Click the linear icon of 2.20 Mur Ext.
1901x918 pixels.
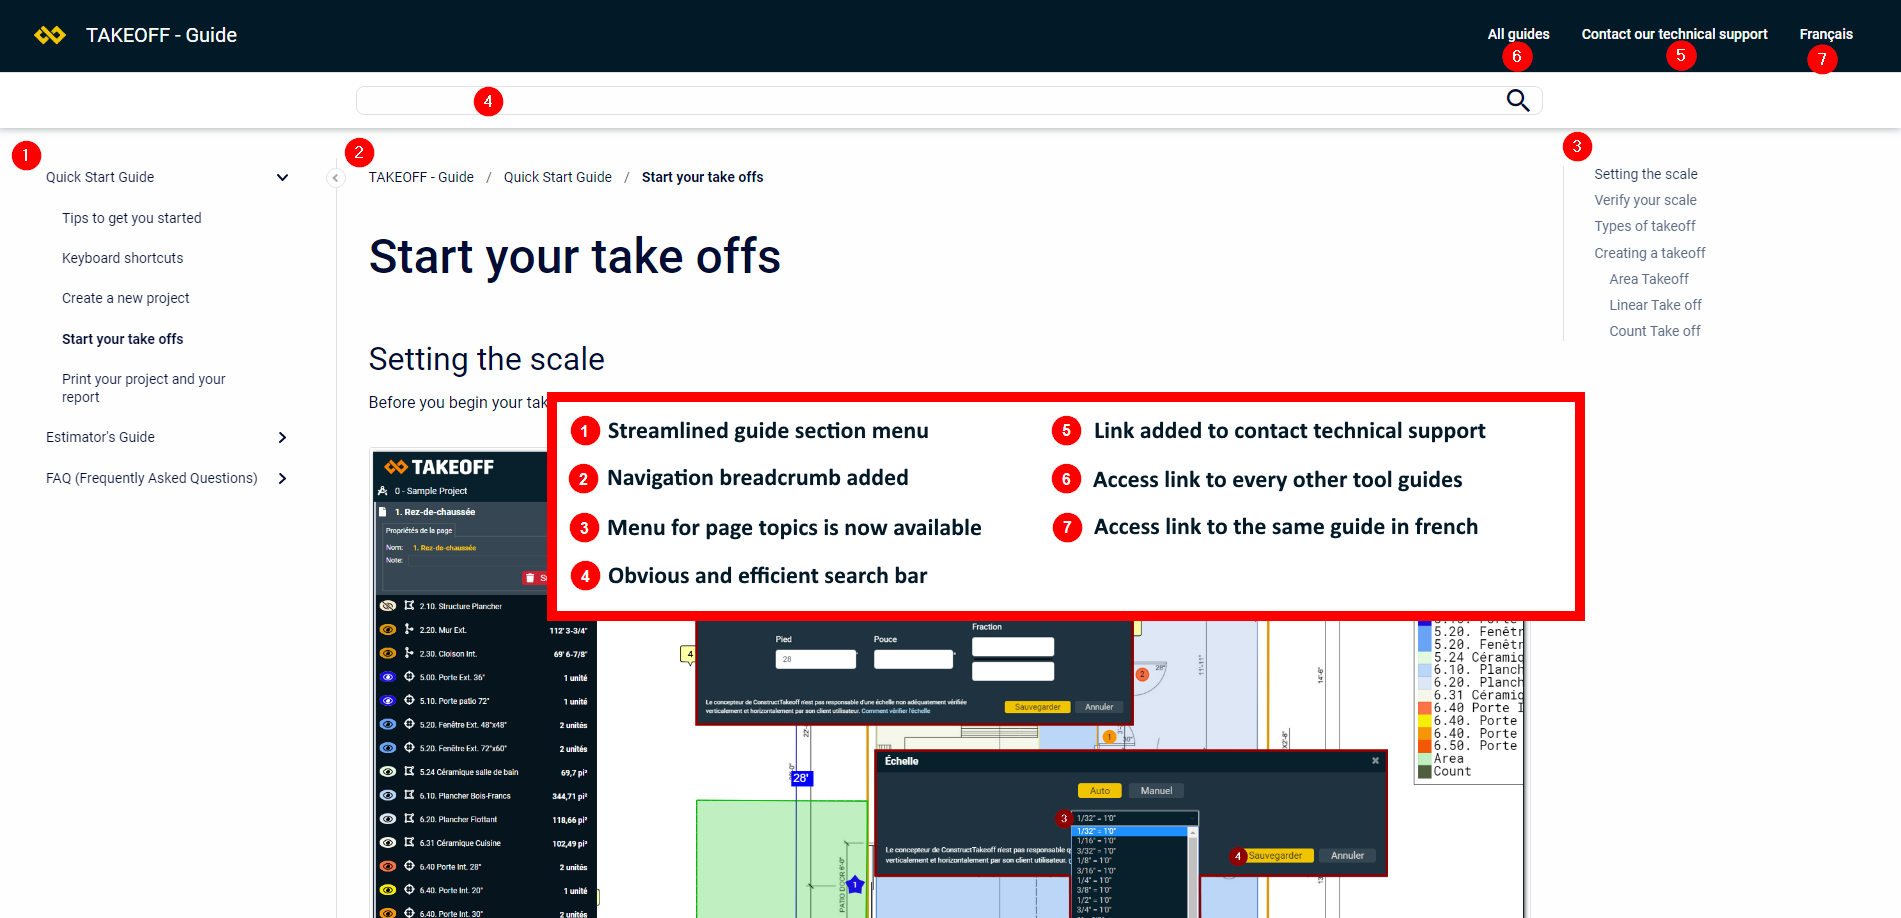coord(409,629)
